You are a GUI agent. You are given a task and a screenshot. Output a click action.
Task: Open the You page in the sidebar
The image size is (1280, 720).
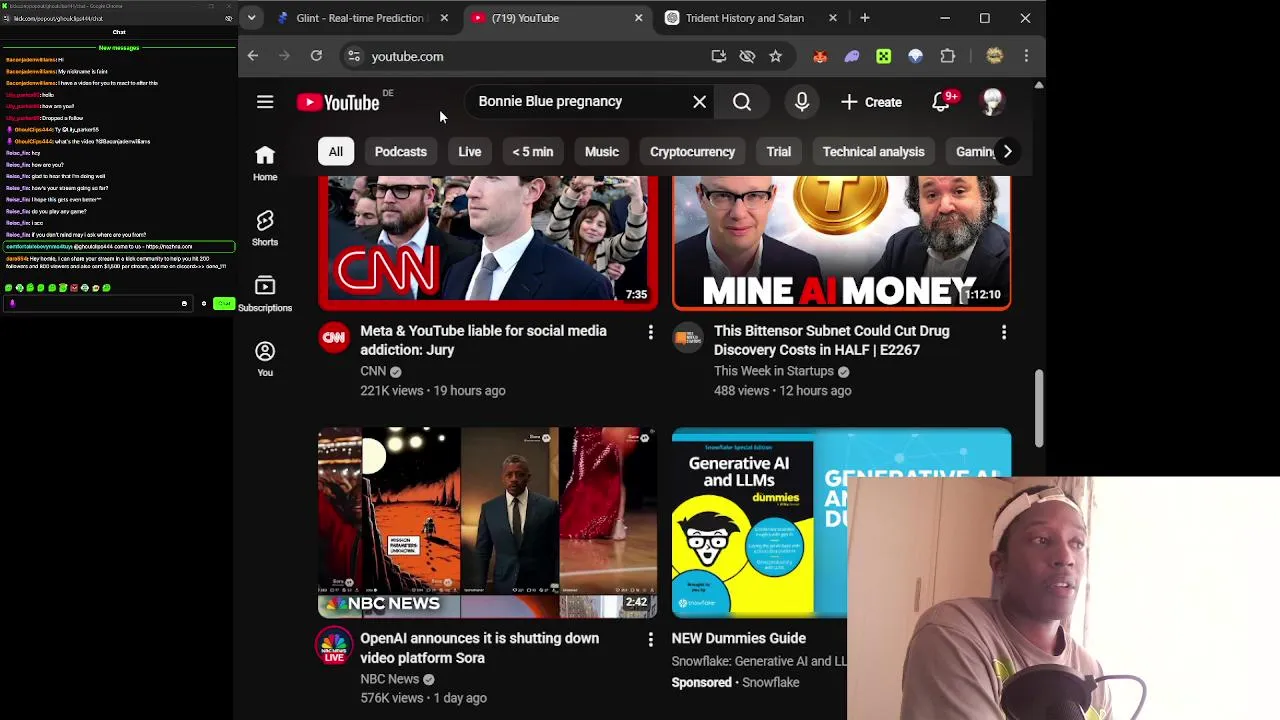tap(265, 359)
